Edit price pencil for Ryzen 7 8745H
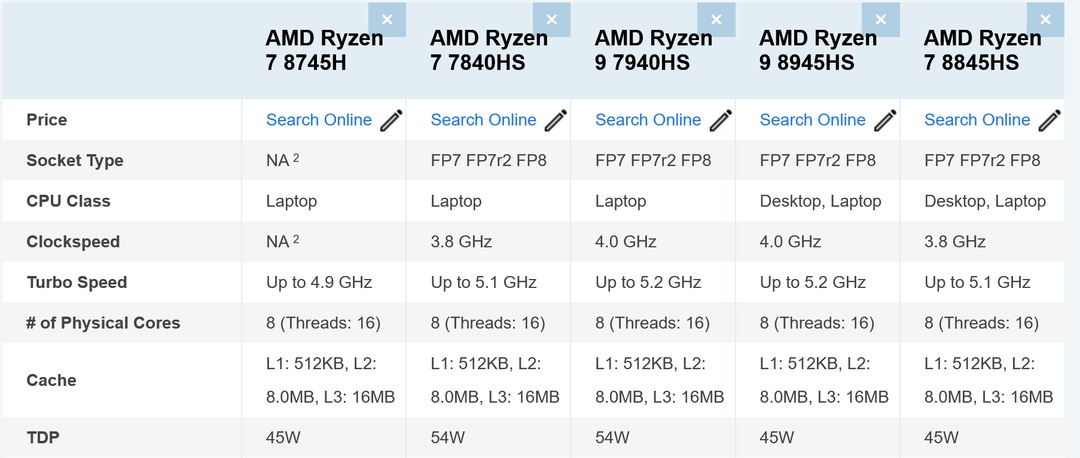Screen dimensions: 1080x458 click(x=391, y=120)
